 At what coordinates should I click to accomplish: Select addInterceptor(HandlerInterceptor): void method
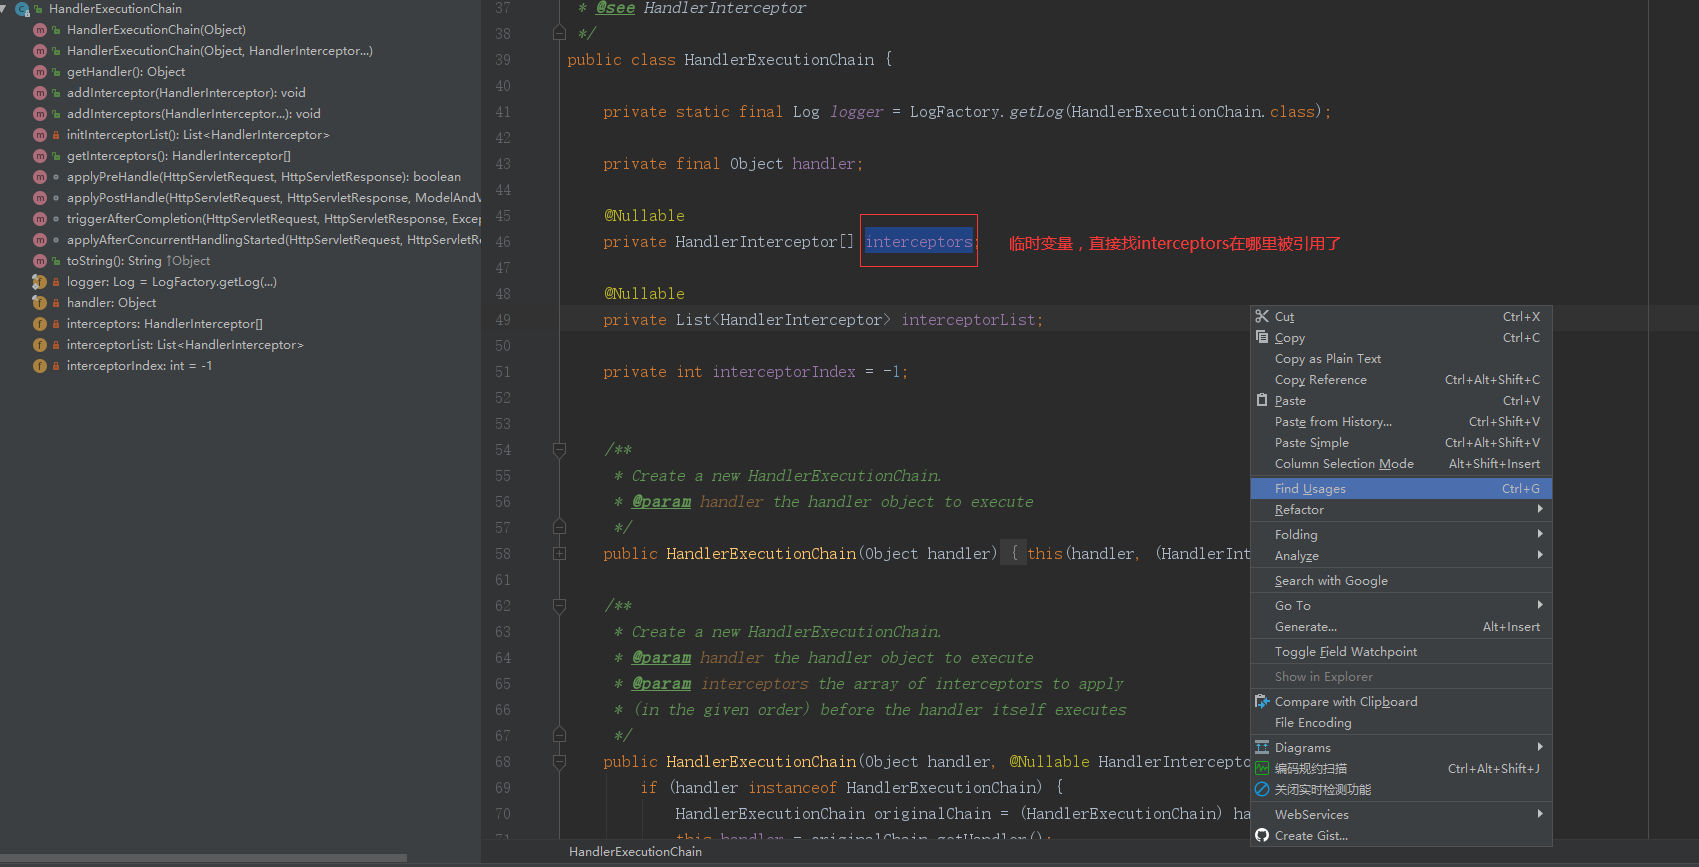click(x=186, y=93)
